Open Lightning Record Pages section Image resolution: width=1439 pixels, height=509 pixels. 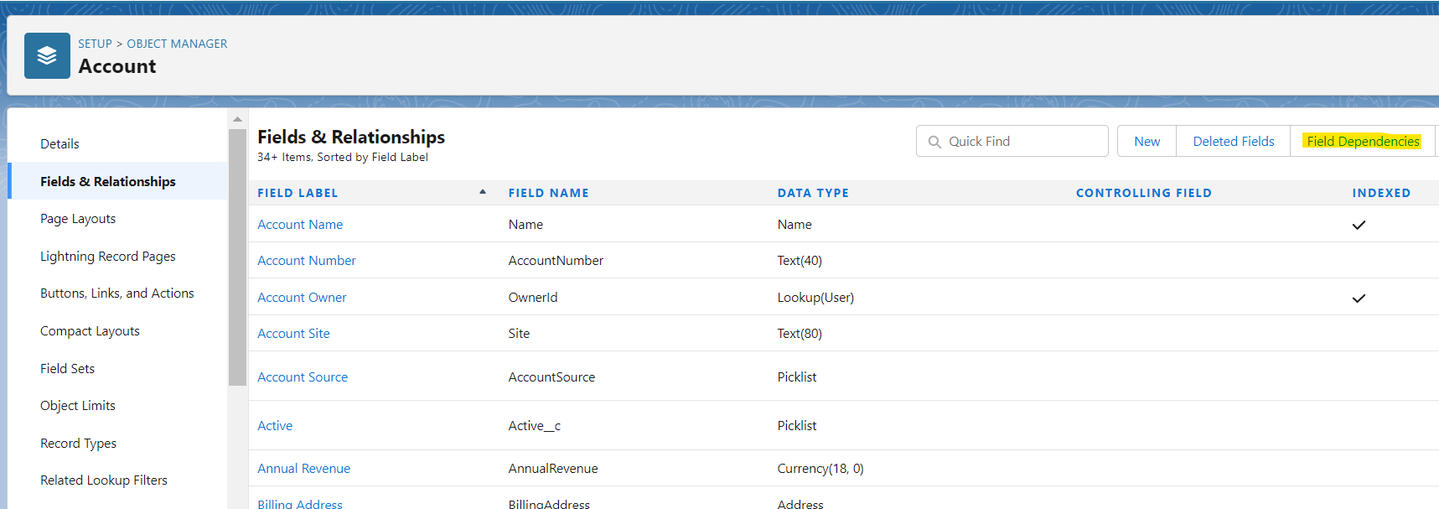coord(108,257)
